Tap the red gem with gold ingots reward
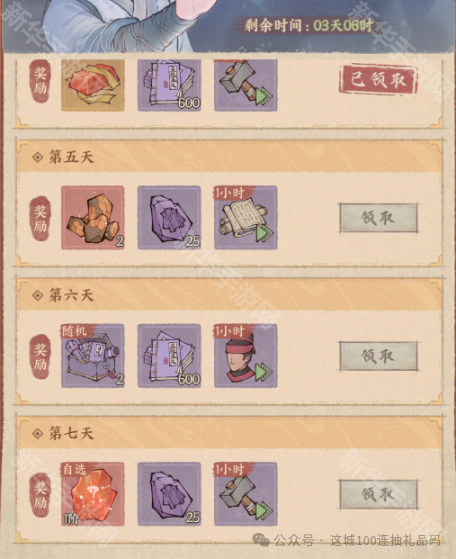 (x=93, y=85)
